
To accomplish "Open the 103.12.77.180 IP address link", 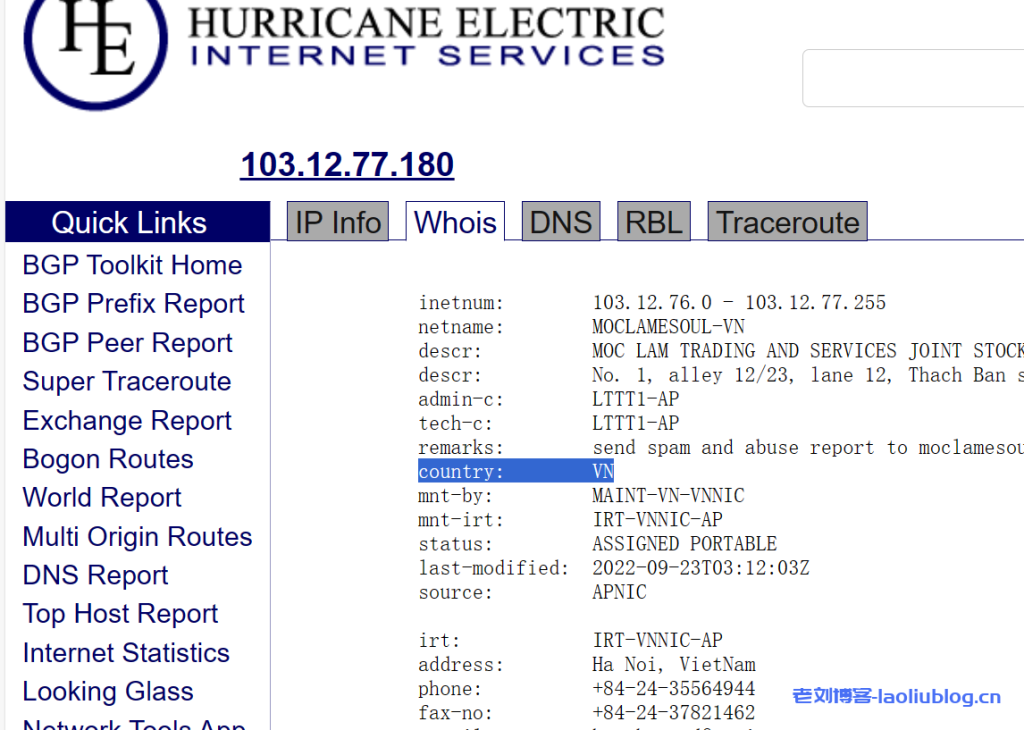I will (x=347, y=165).
